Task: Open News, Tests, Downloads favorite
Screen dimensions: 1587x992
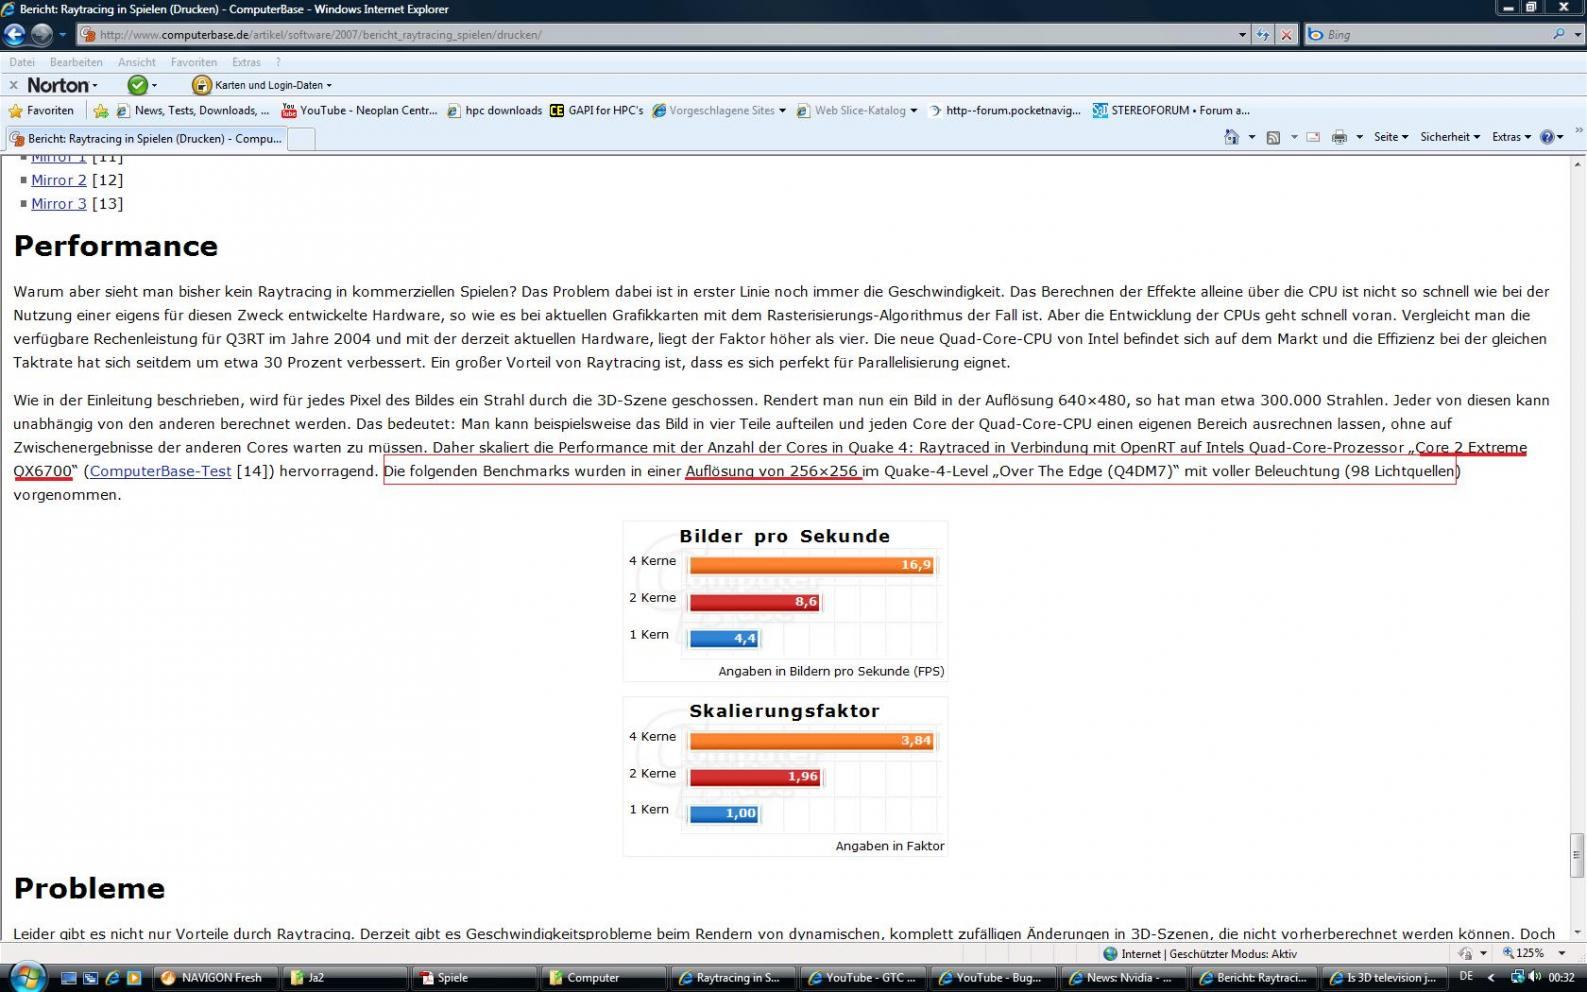Action: [x=193, y=111]
